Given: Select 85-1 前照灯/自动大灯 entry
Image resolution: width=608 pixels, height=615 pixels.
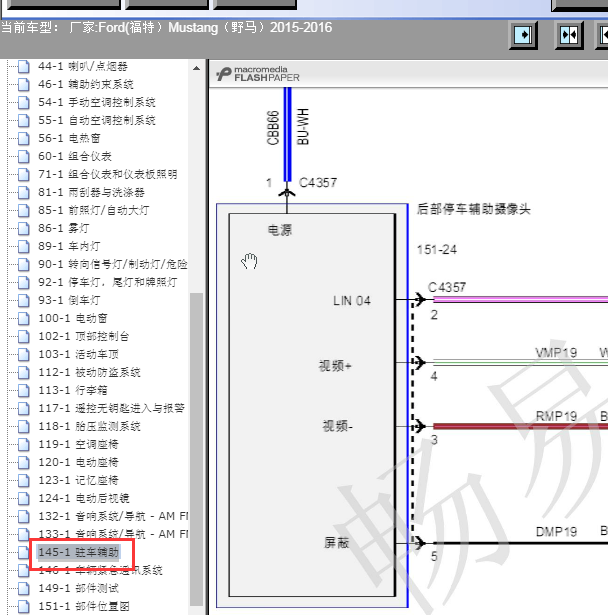Looking at the screenshot, I should 93,210.
